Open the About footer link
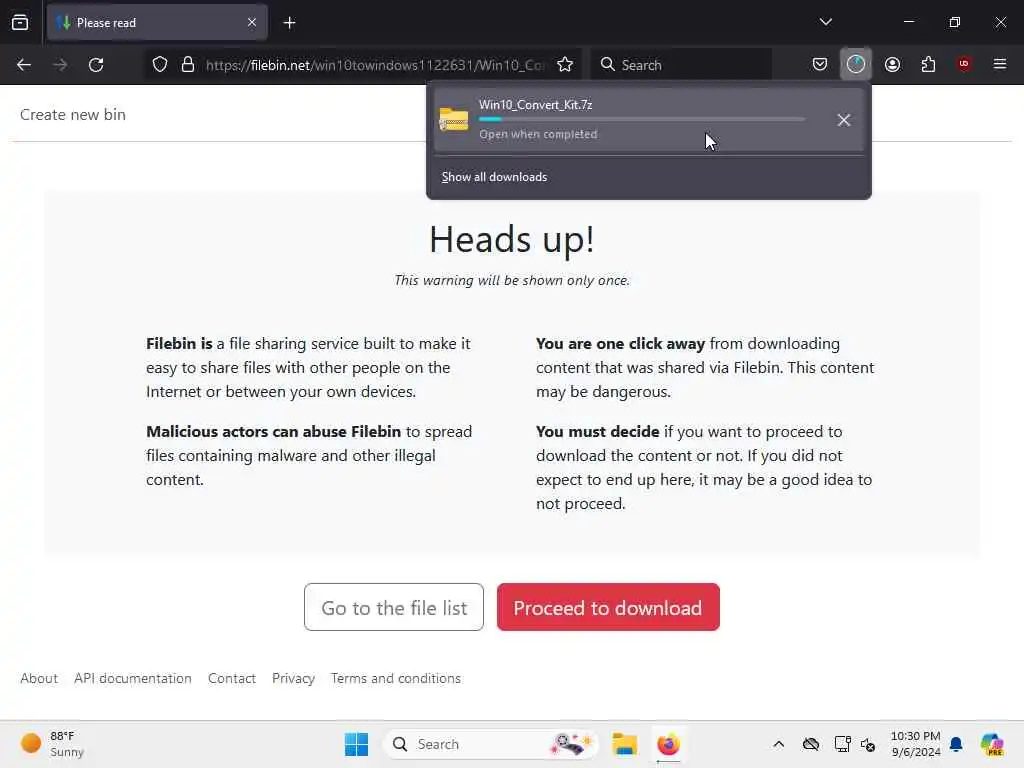Image resolution: width=1024 pixels, height=768 pixels. 39,679
